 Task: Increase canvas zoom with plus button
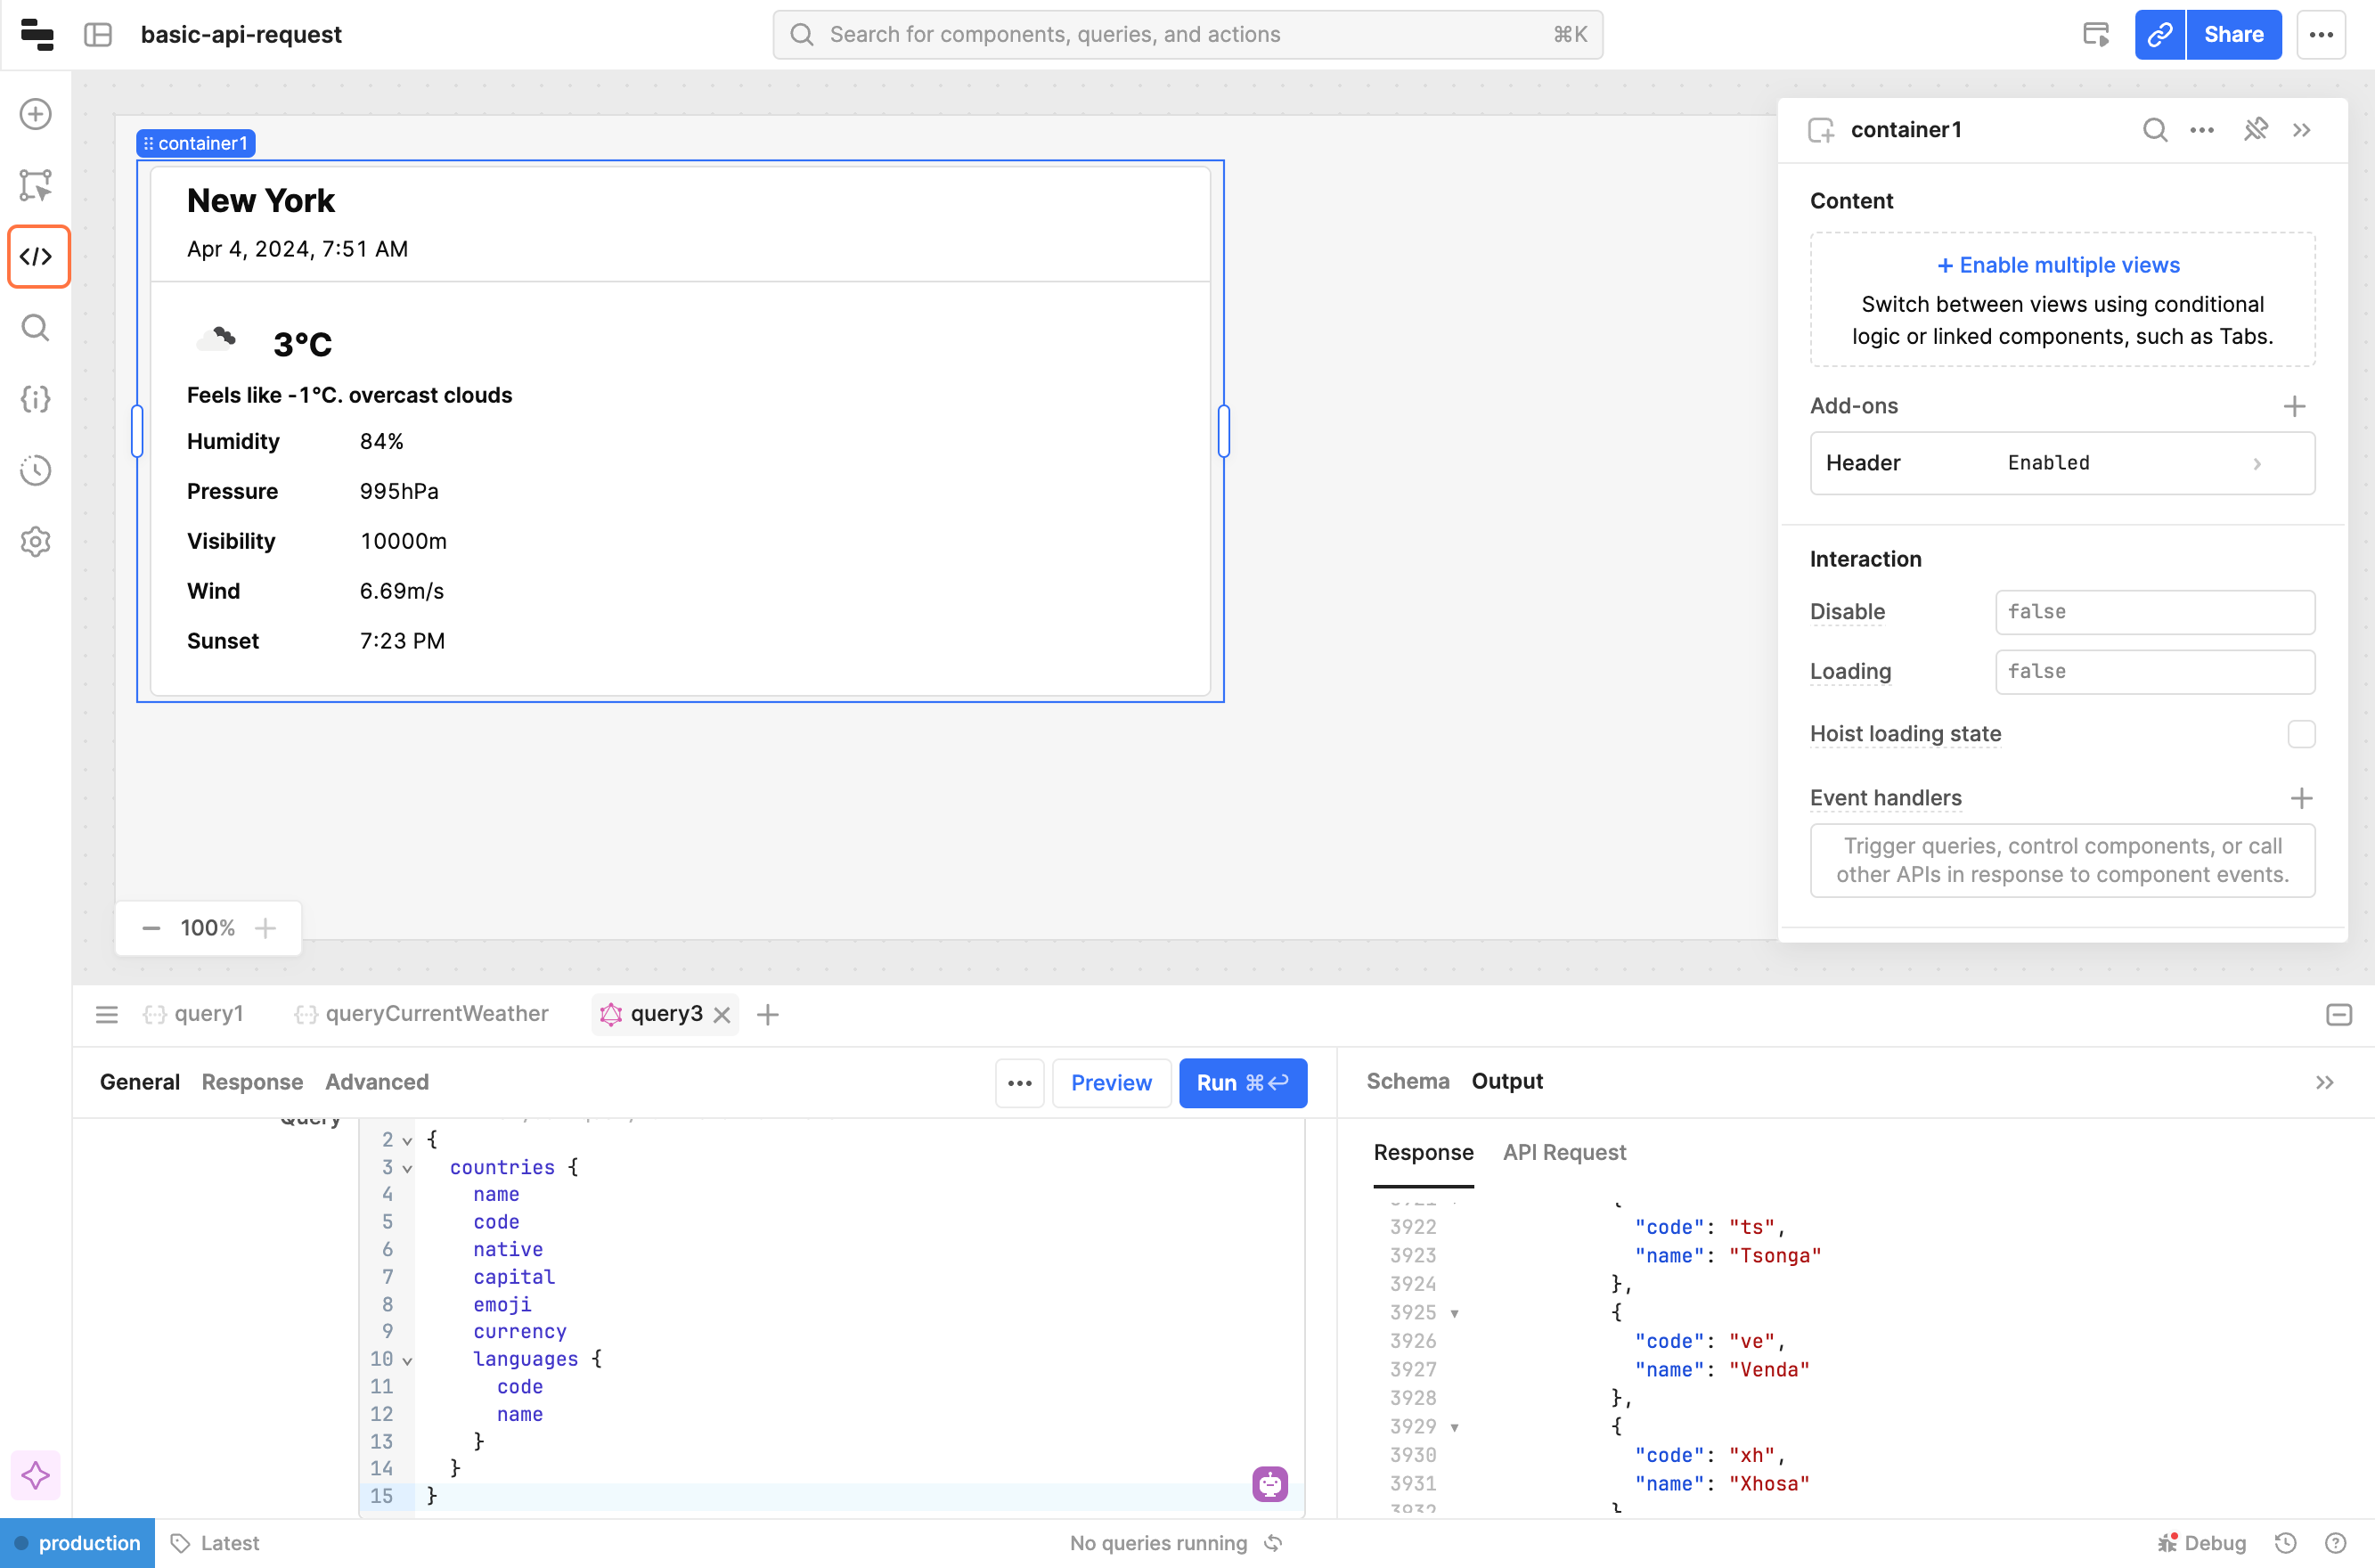coord(266,928)
